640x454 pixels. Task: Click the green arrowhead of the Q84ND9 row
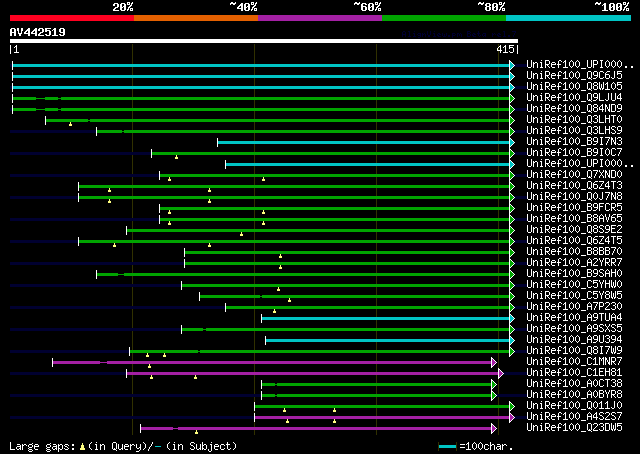[512, 109]
